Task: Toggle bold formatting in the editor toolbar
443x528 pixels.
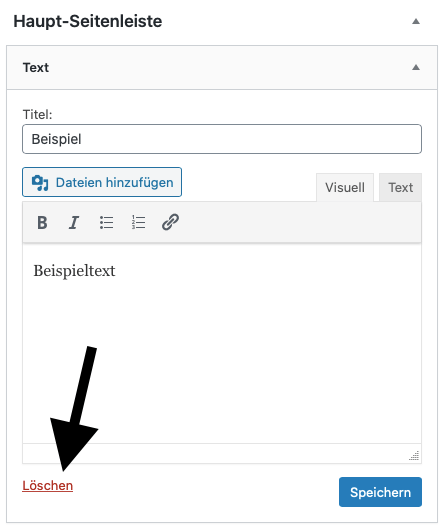Action: pyautogui.click(x=42, y=223)
